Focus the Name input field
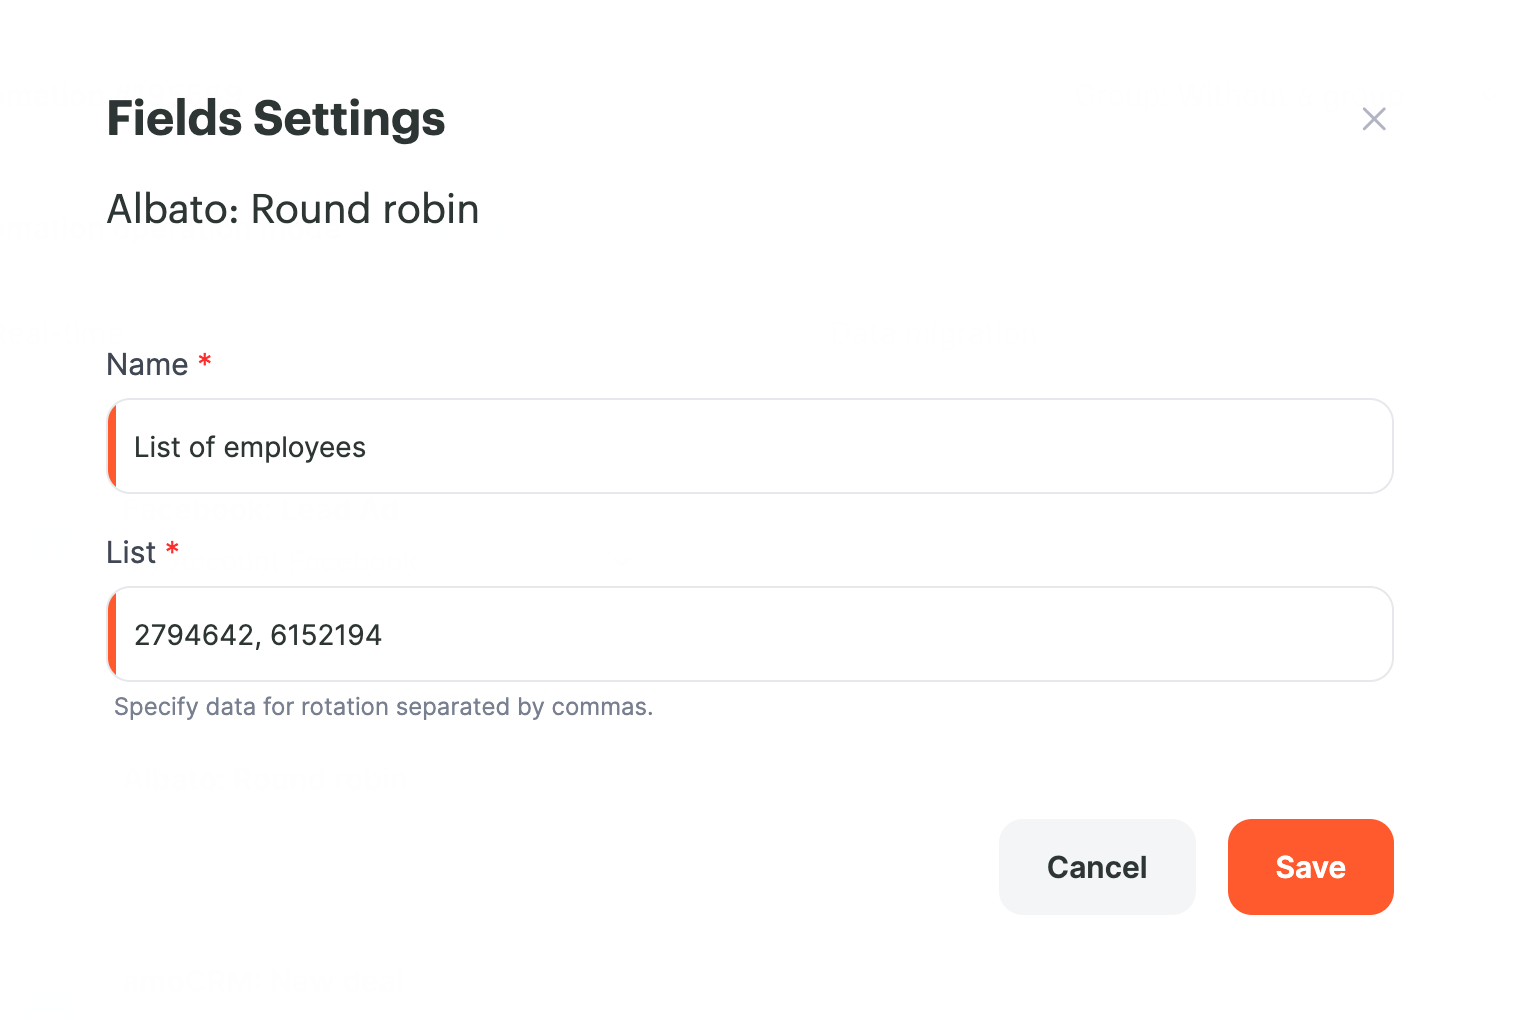 pos(750,446)
